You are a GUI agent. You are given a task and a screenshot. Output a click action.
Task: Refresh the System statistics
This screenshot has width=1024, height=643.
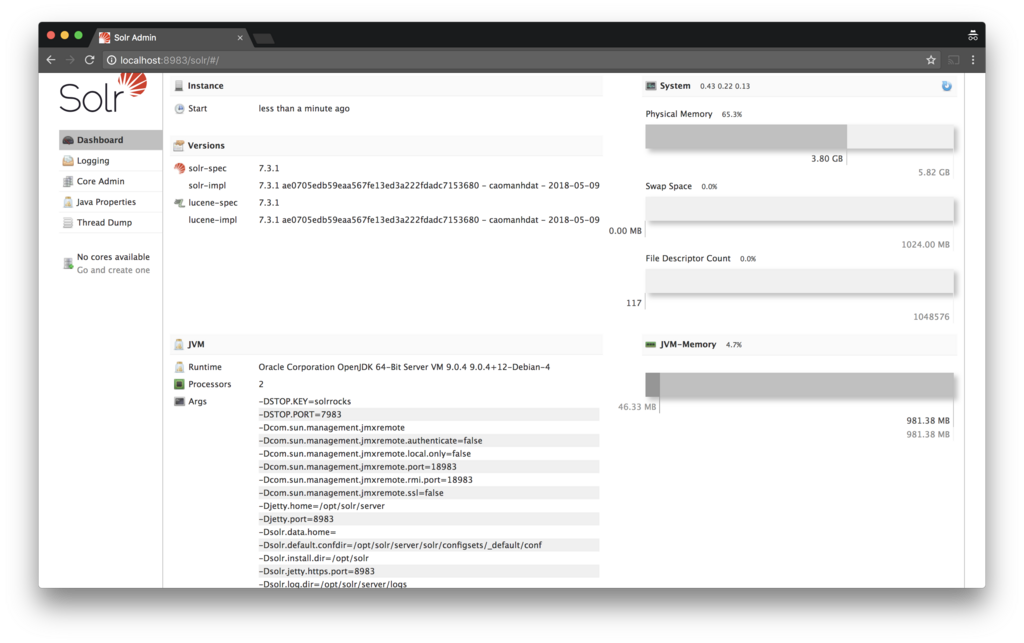[x=946, y=86]
